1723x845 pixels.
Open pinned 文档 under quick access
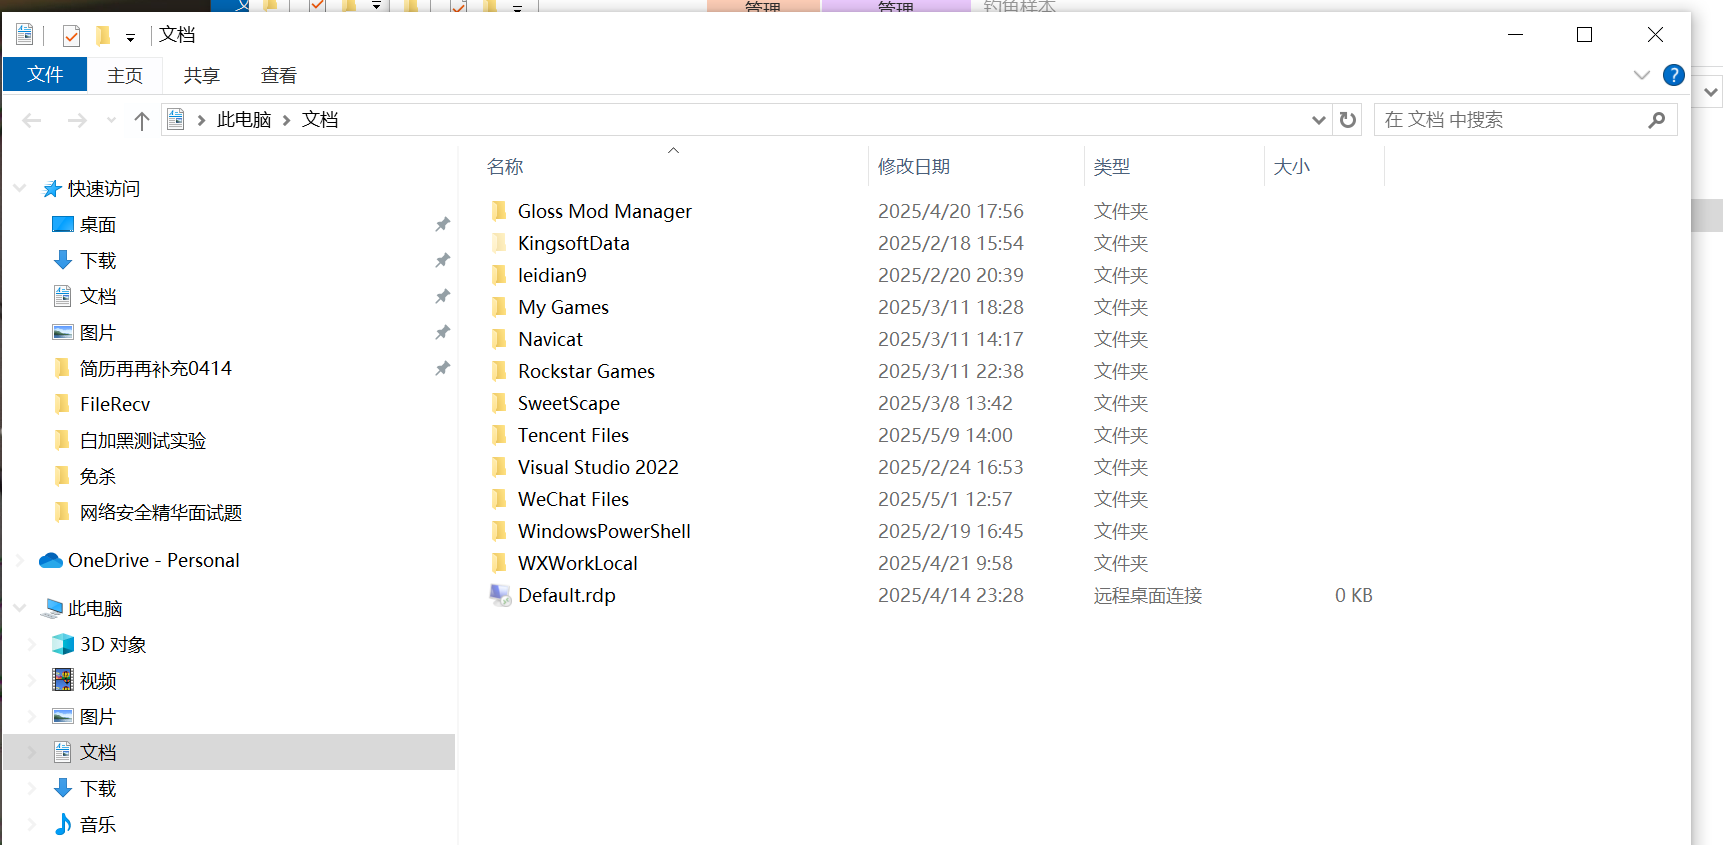[98, 297]
